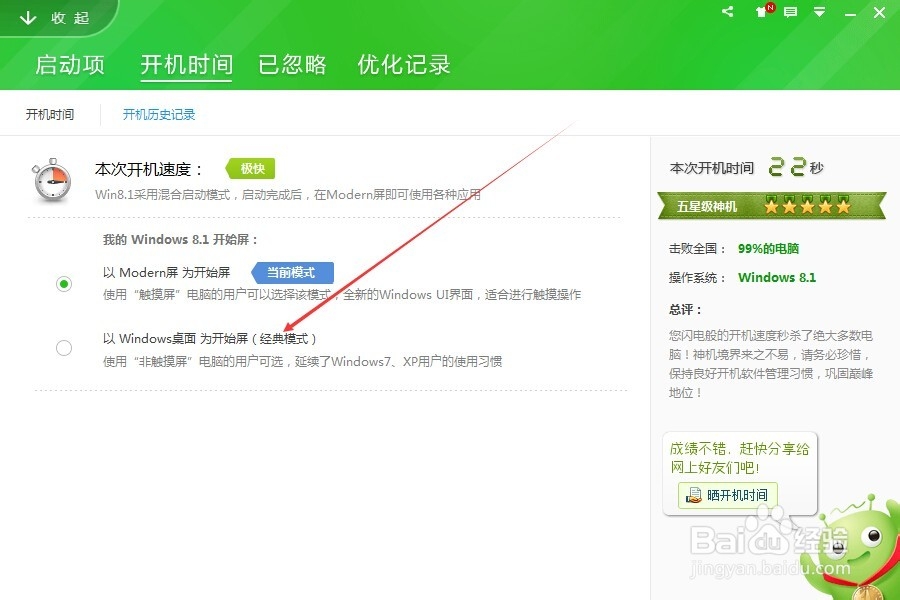
Task: Click the 晒开机时间 share button
Action: (x=727, y=495)
